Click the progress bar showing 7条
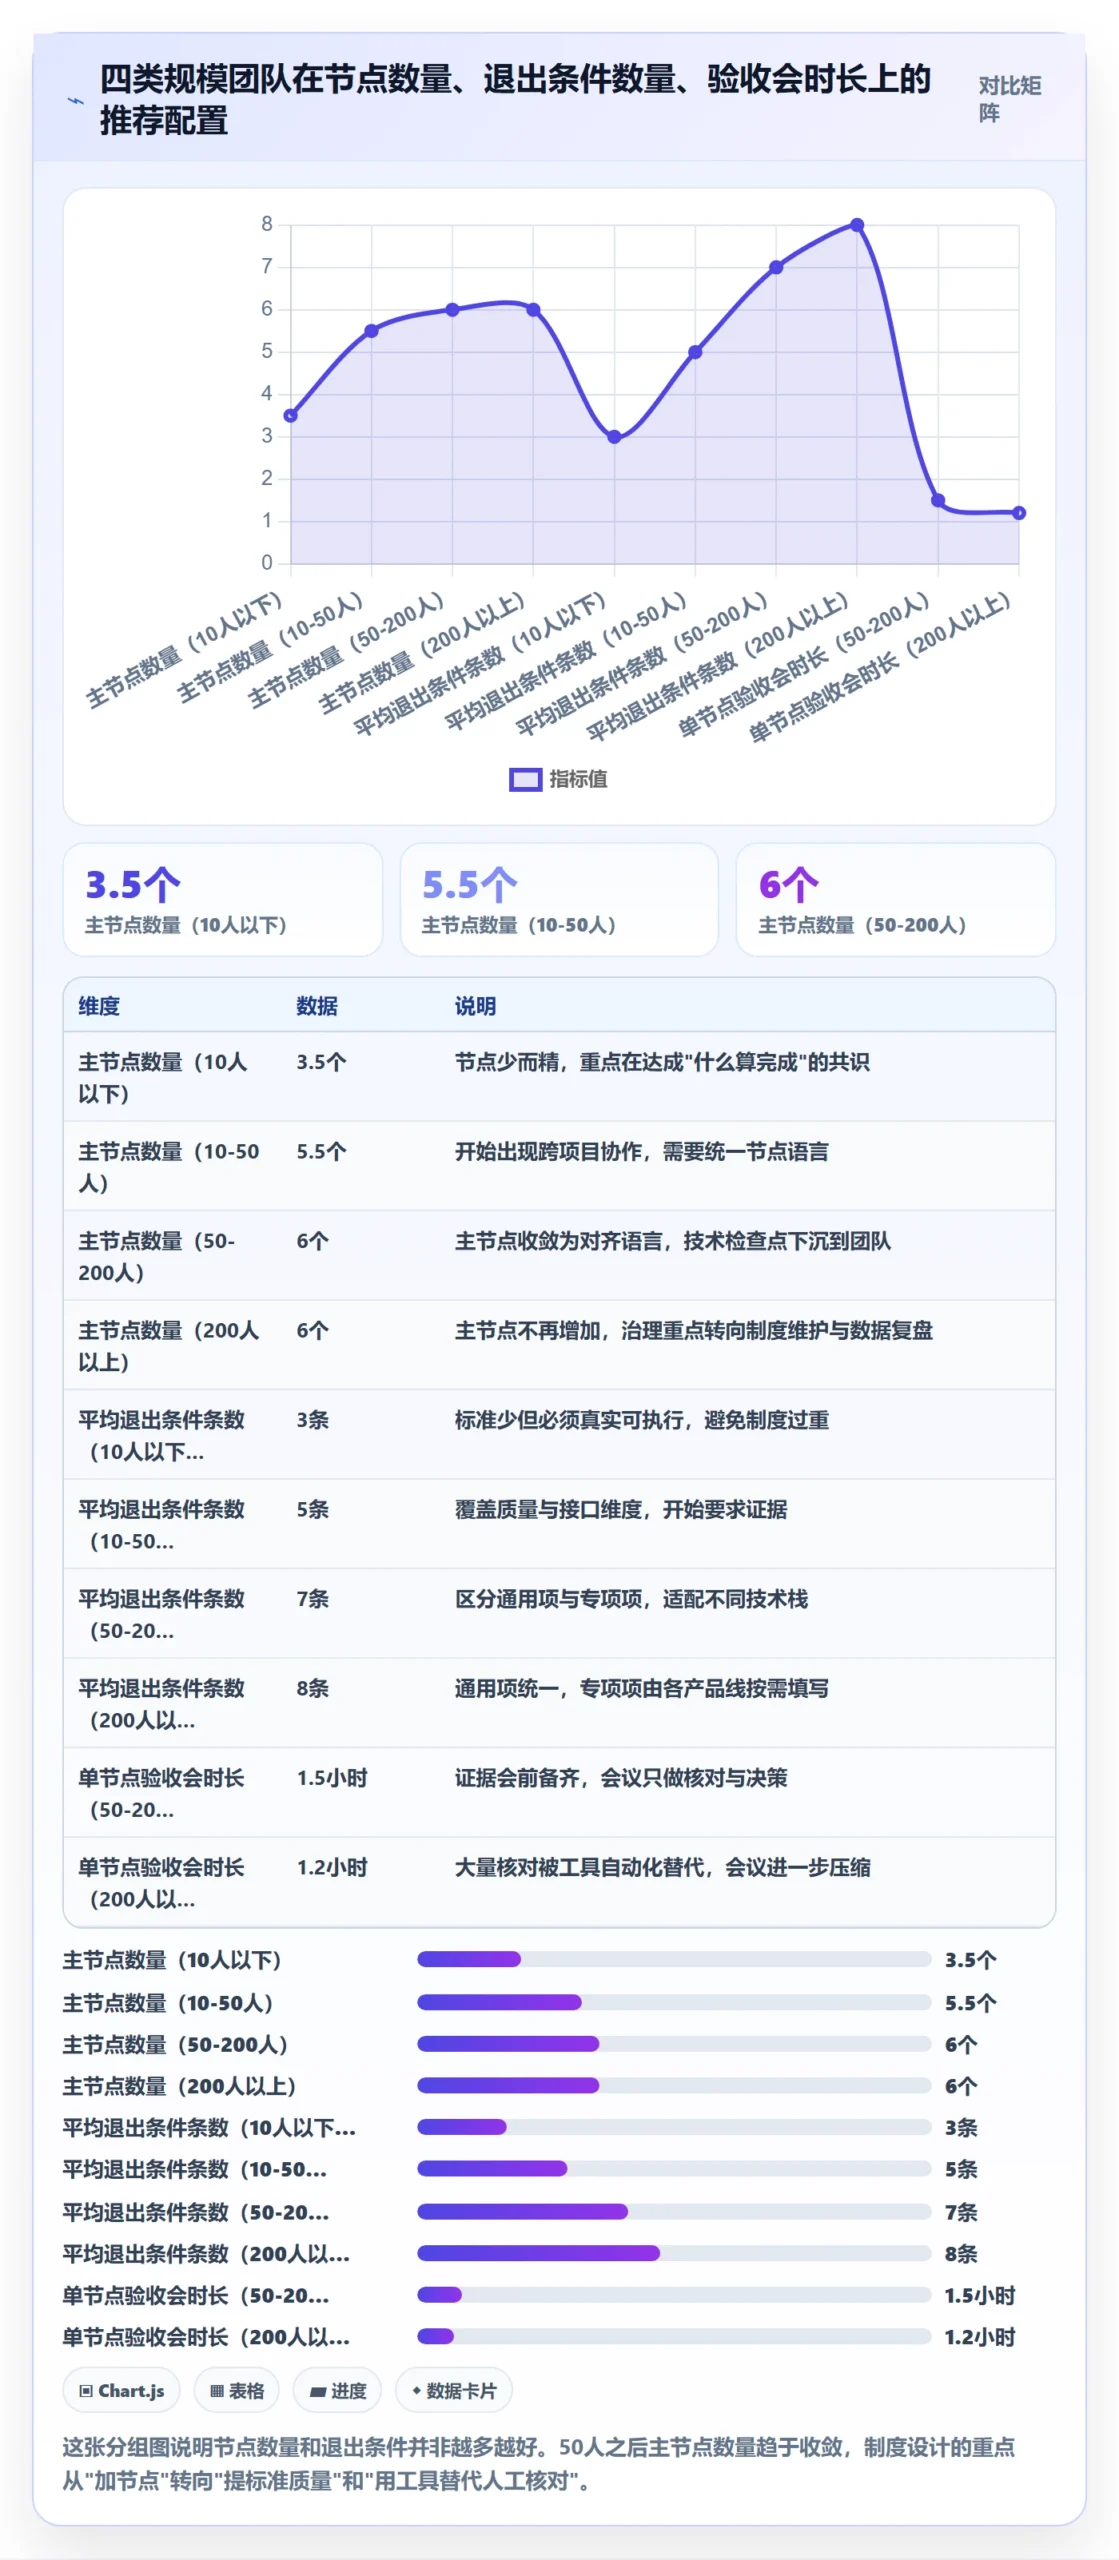The width and height of the screenshot is (1119, 2560). [x=674, y=2212]
